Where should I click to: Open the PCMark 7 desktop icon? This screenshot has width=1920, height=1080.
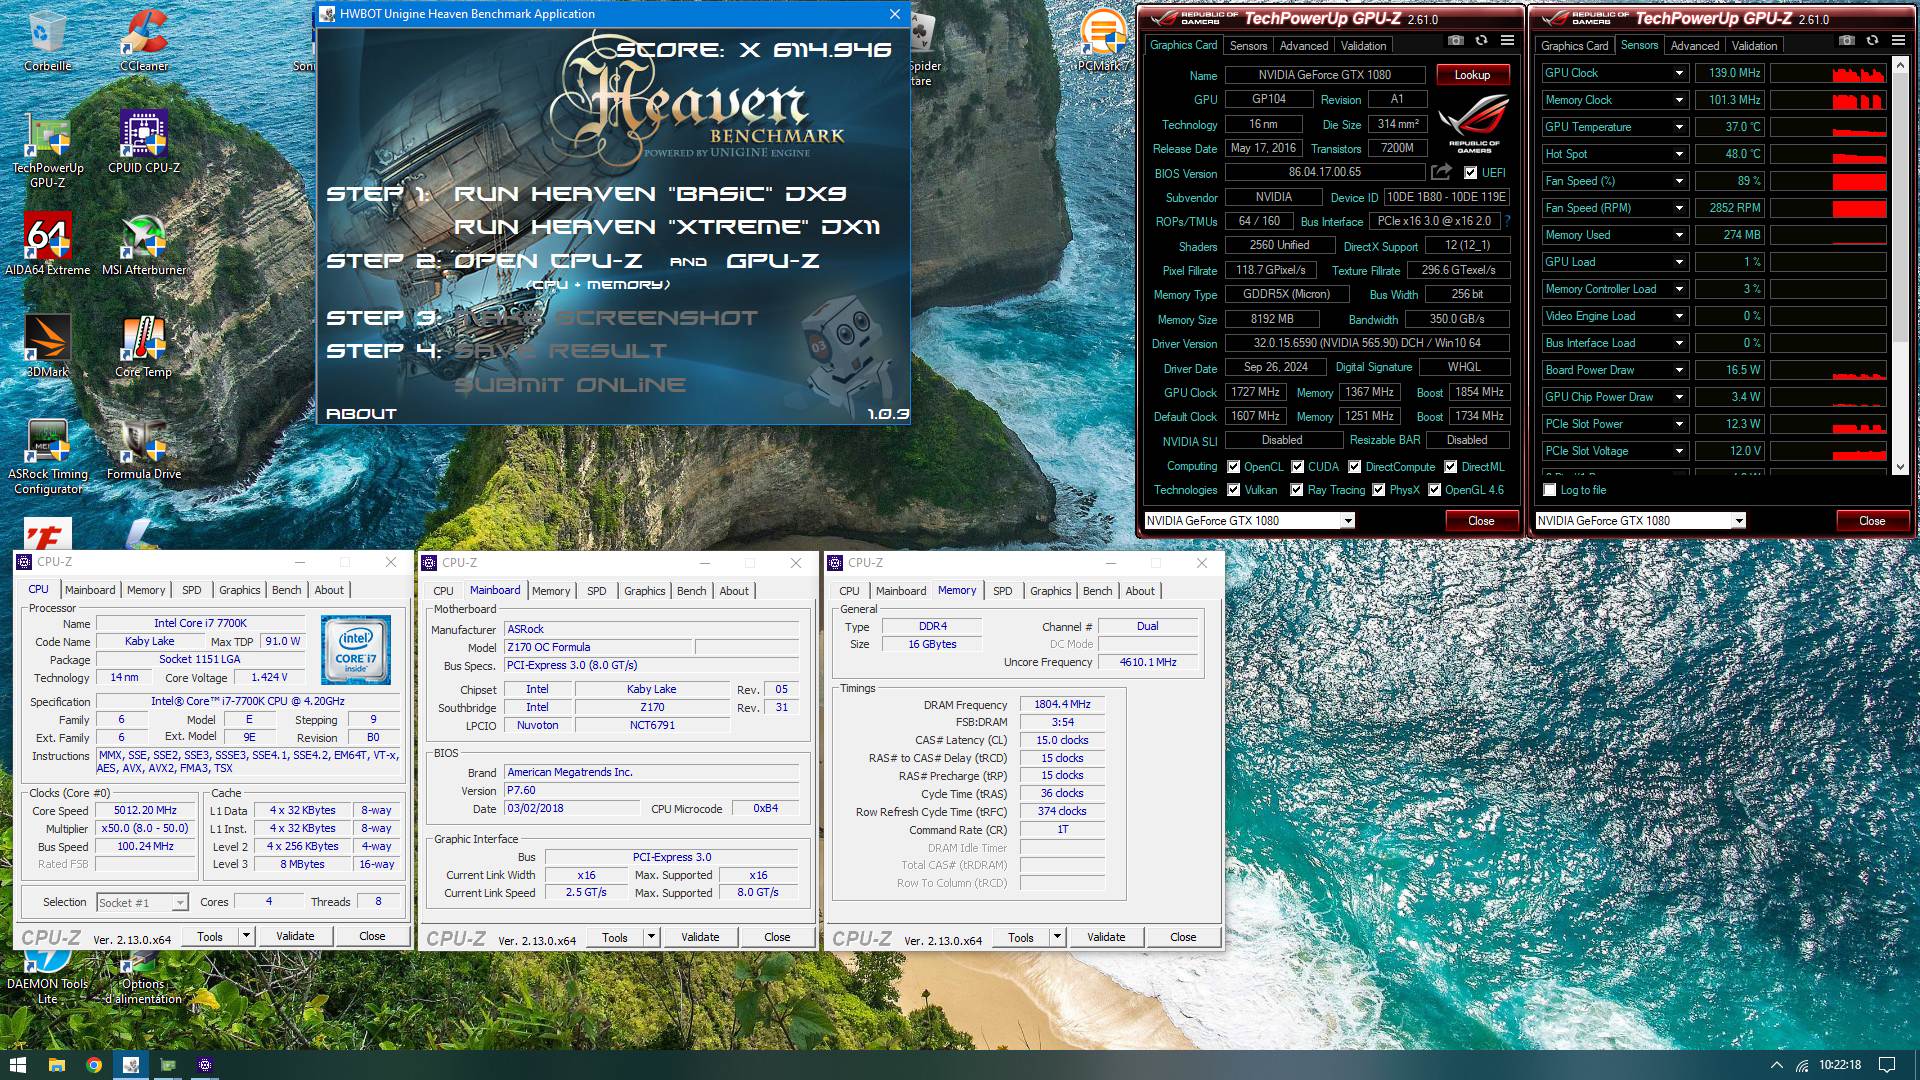[x=1103, y=40]
